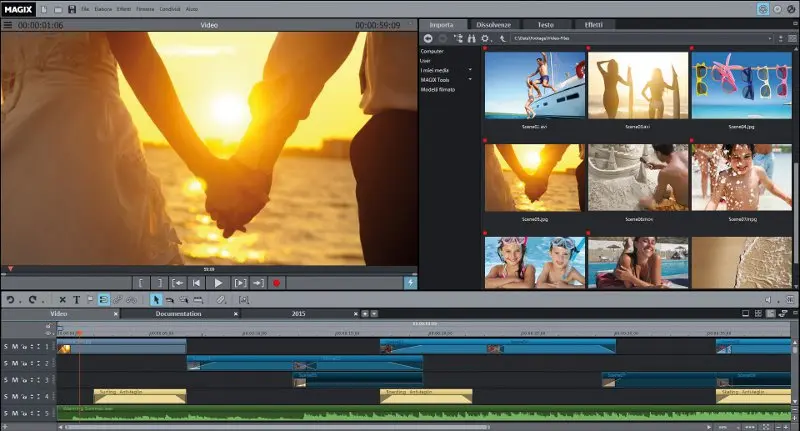This screenshot has height=431, width=800.
Task: Open the Condividi menu
Action: click(x=170, y=9)
